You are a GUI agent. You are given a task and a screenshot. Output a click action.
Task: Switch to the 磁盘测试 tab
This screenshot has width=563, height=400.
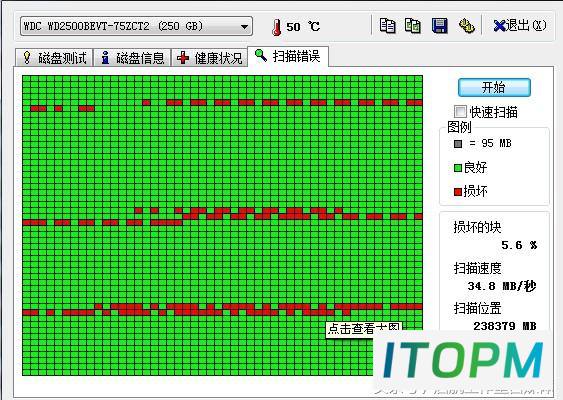point(54,57)
